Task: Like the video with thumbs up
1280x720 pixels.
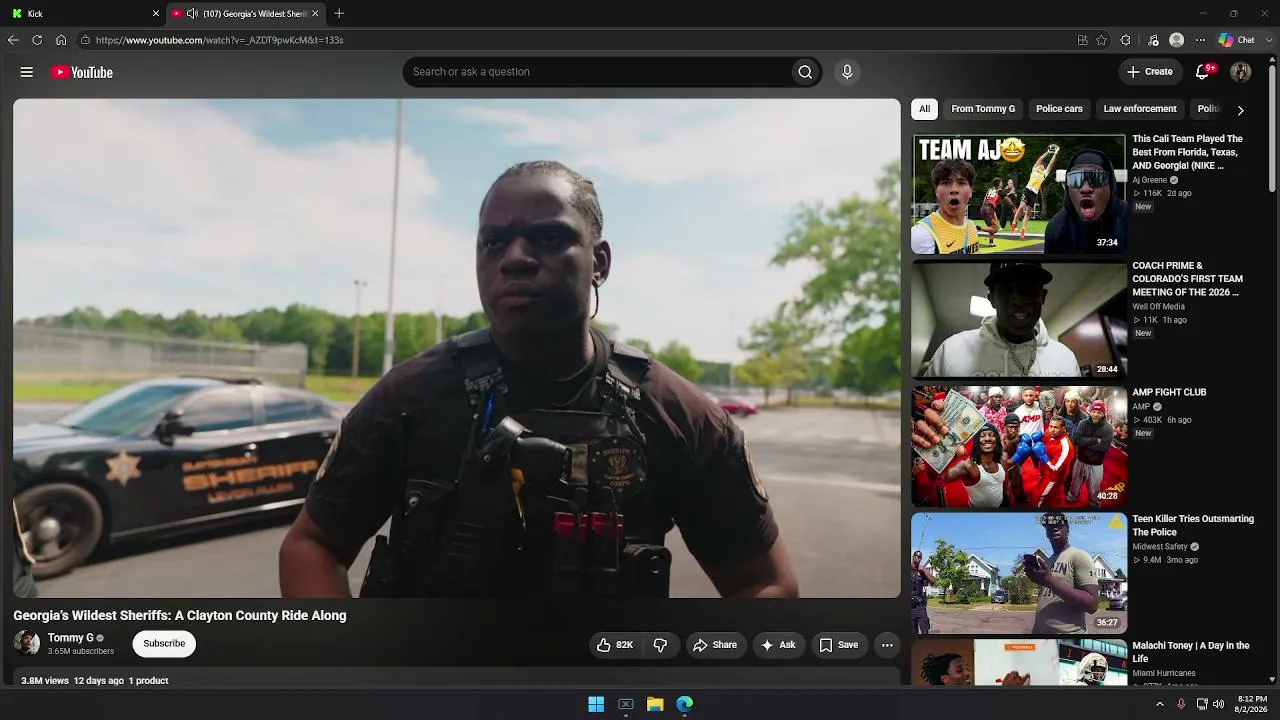Action: [x=615, y=645]
